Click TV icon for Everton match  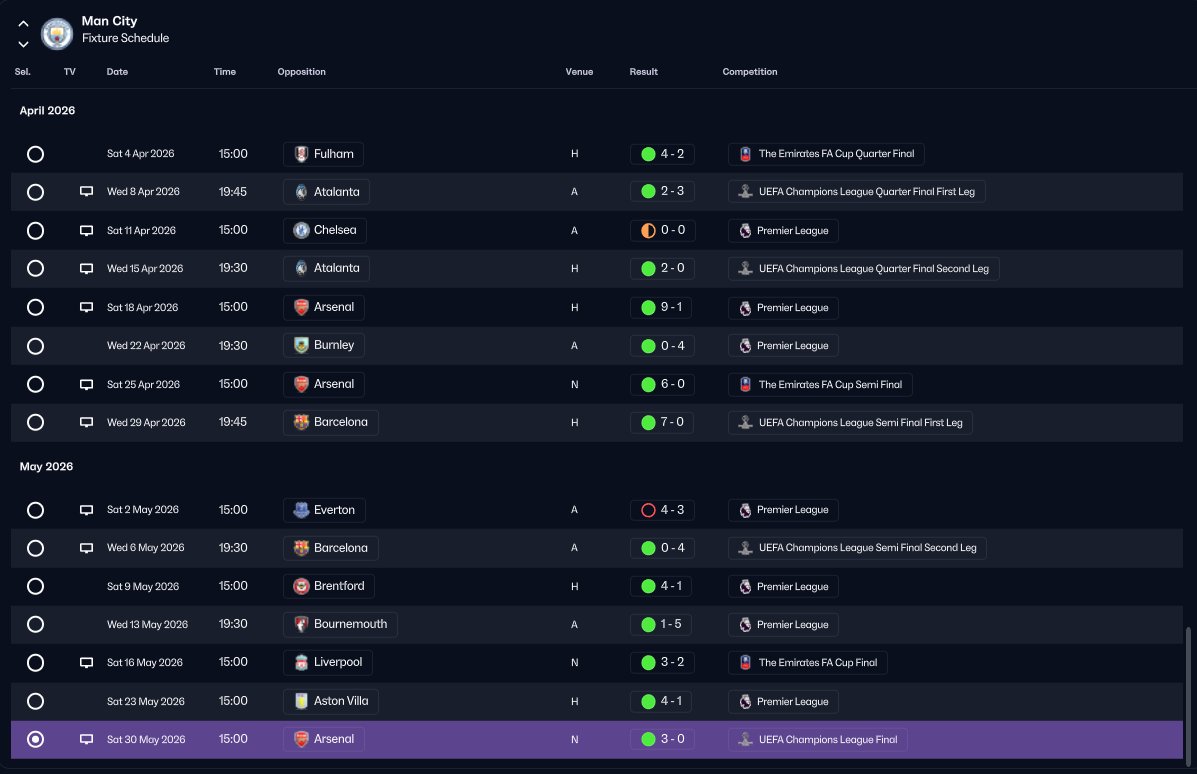point(86,510)
